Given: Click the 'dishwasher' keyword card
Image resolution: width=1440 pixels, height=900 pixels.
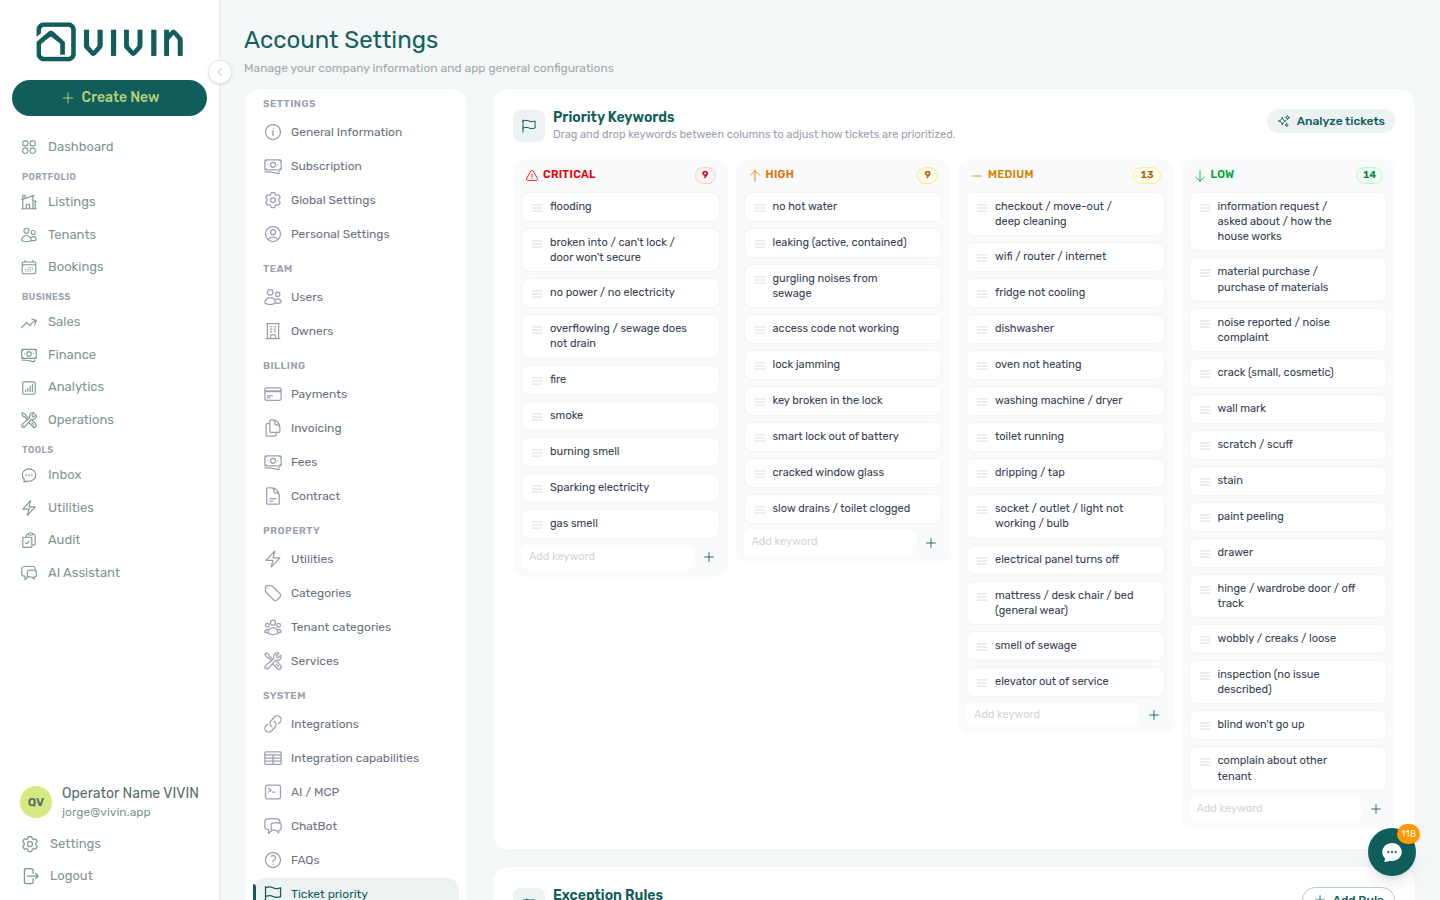Looking at the screenshot, I should click(1065, 329).
